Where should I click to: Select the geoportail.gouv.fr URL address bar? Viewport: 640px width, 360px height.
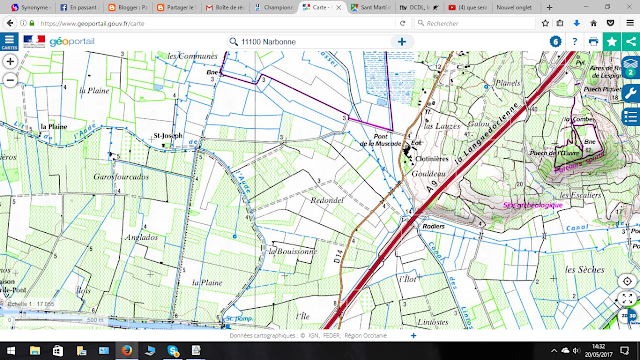[x=216, y=23]
